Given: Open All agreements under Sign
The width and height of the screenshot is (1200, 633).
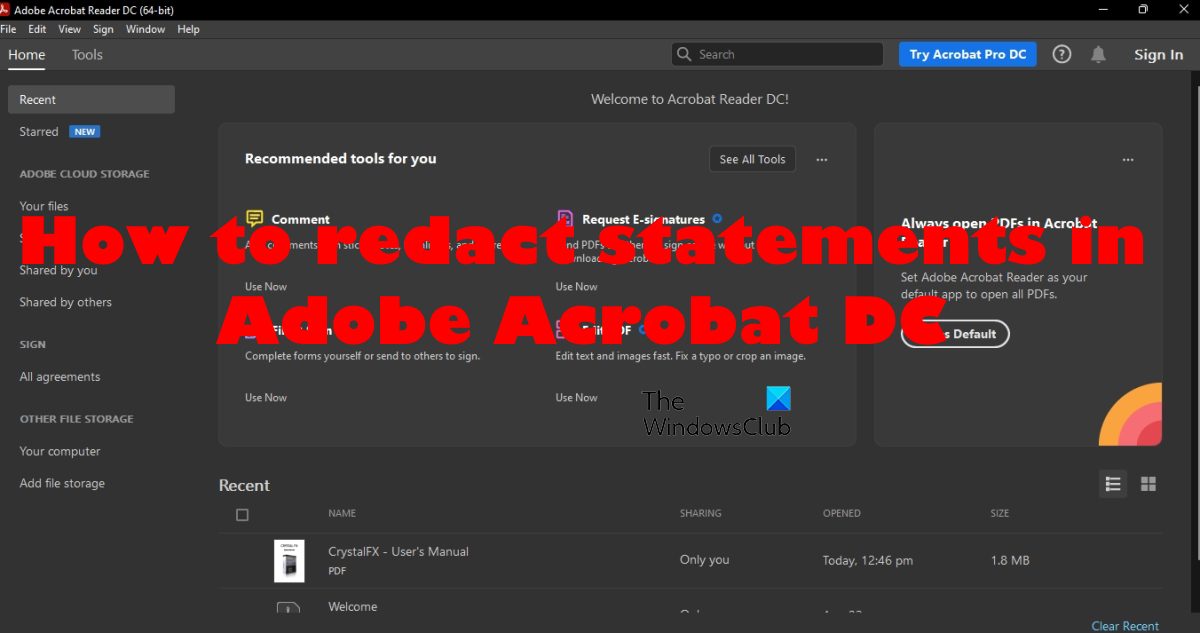Looking at the screenshot, I should (60, 377).
